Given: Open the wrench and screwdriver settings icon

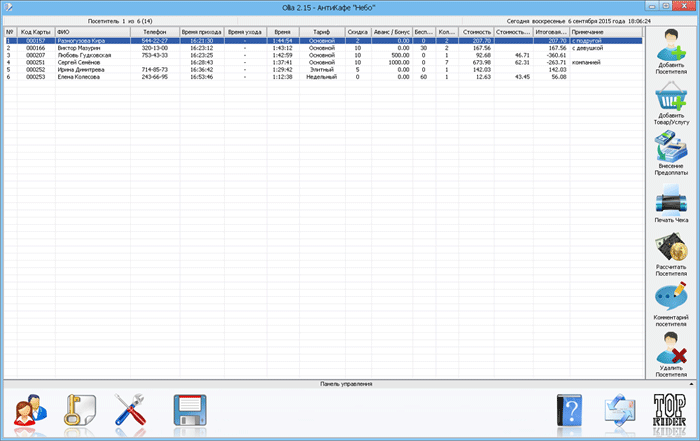Looking at the screenshot, I should click(130, 410).
